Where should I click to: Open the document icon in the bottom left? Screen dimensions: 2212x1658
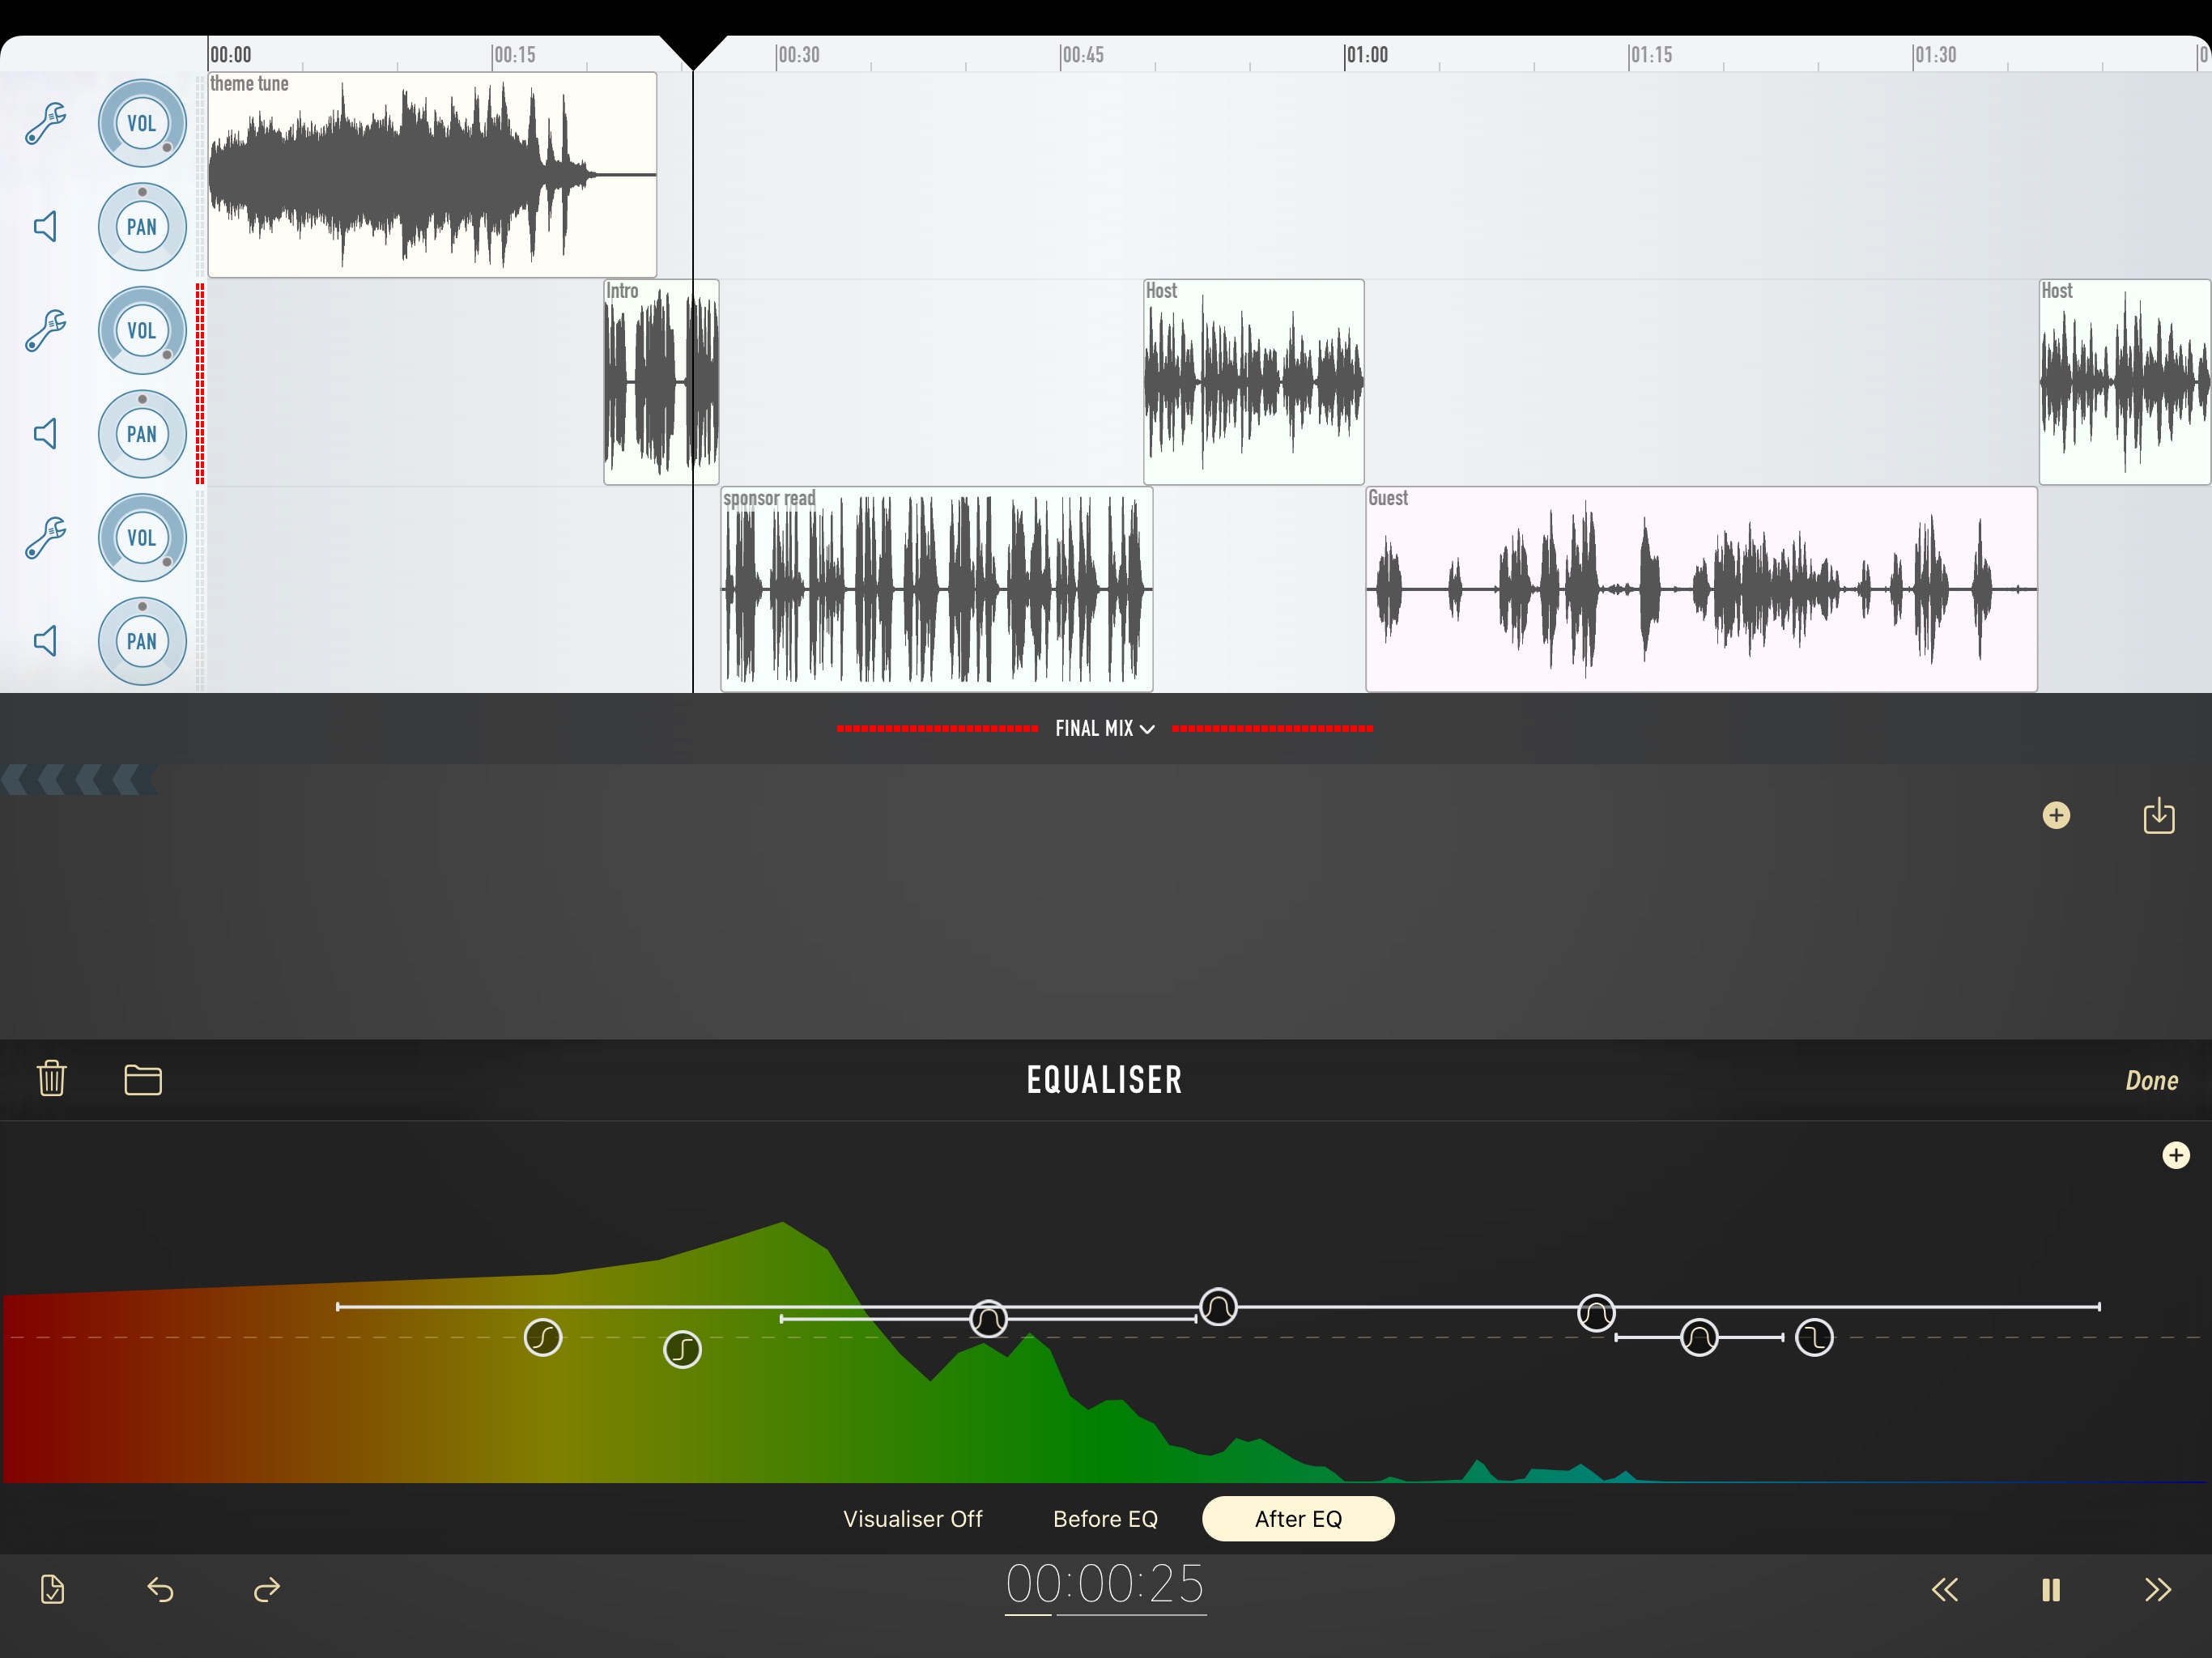pos(53,1590)
